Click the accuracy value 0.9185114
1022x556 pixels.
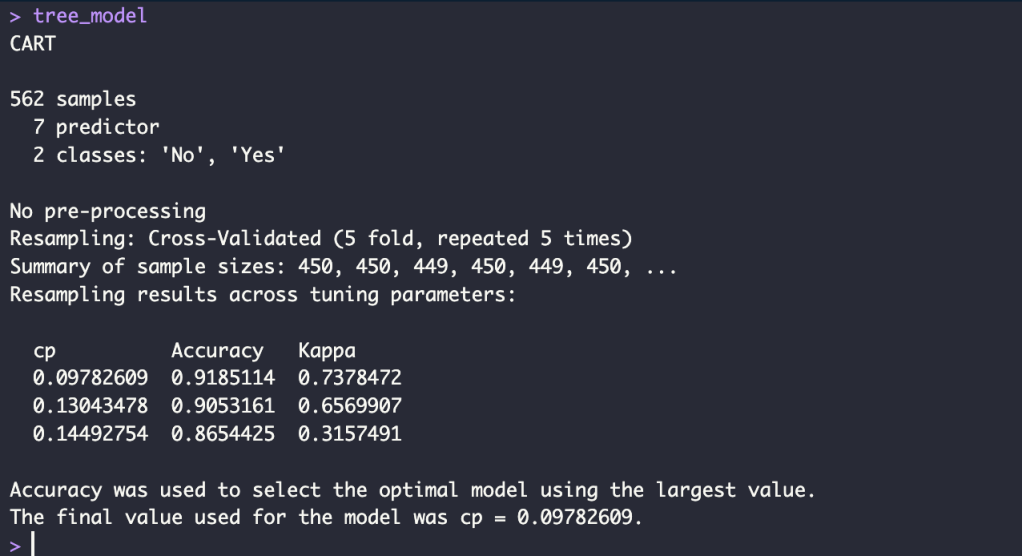(x=223, y=378)
